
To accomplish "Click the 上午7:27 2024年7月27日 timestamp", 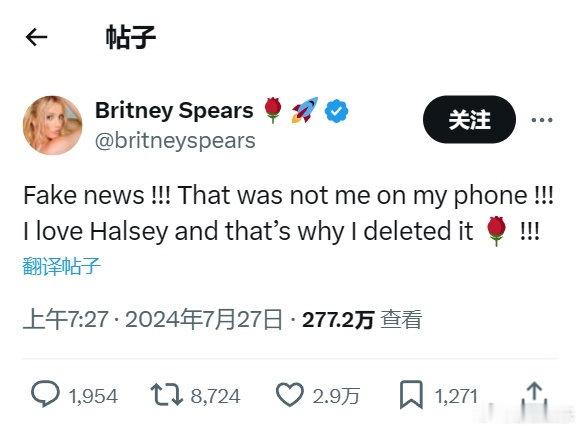I will tap(152, 319).
